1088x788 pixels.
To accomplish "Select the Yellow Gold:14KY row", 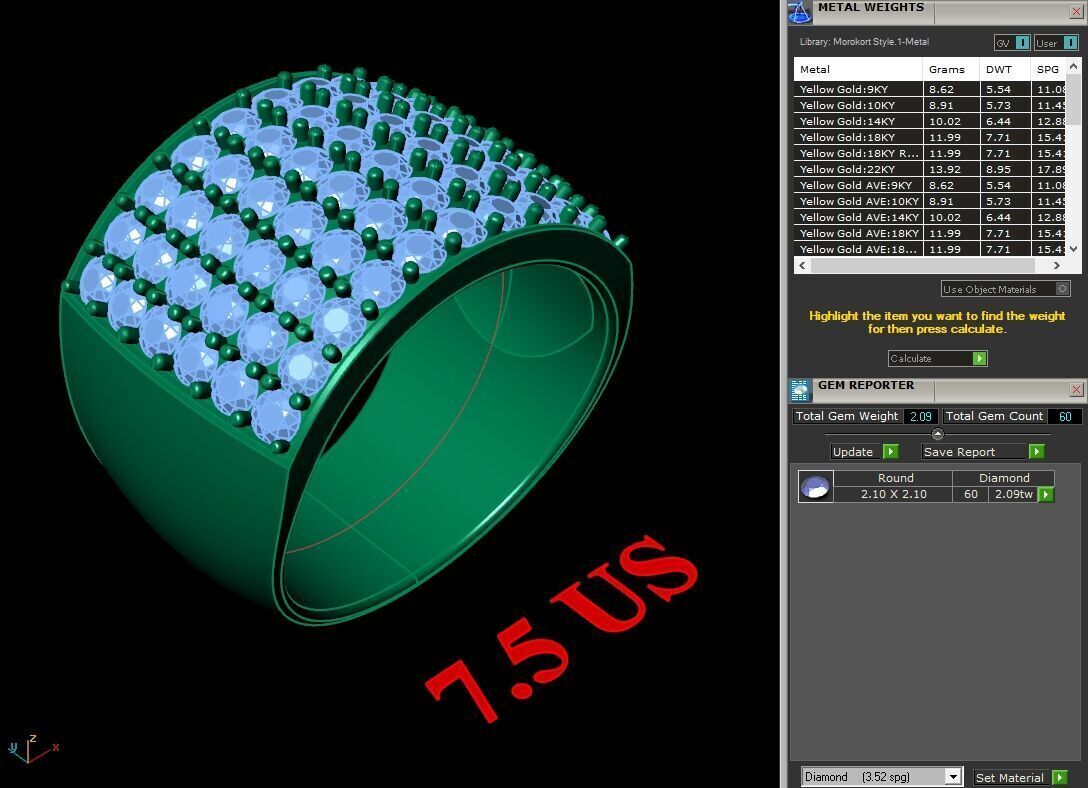I will (x=930, y=121).
